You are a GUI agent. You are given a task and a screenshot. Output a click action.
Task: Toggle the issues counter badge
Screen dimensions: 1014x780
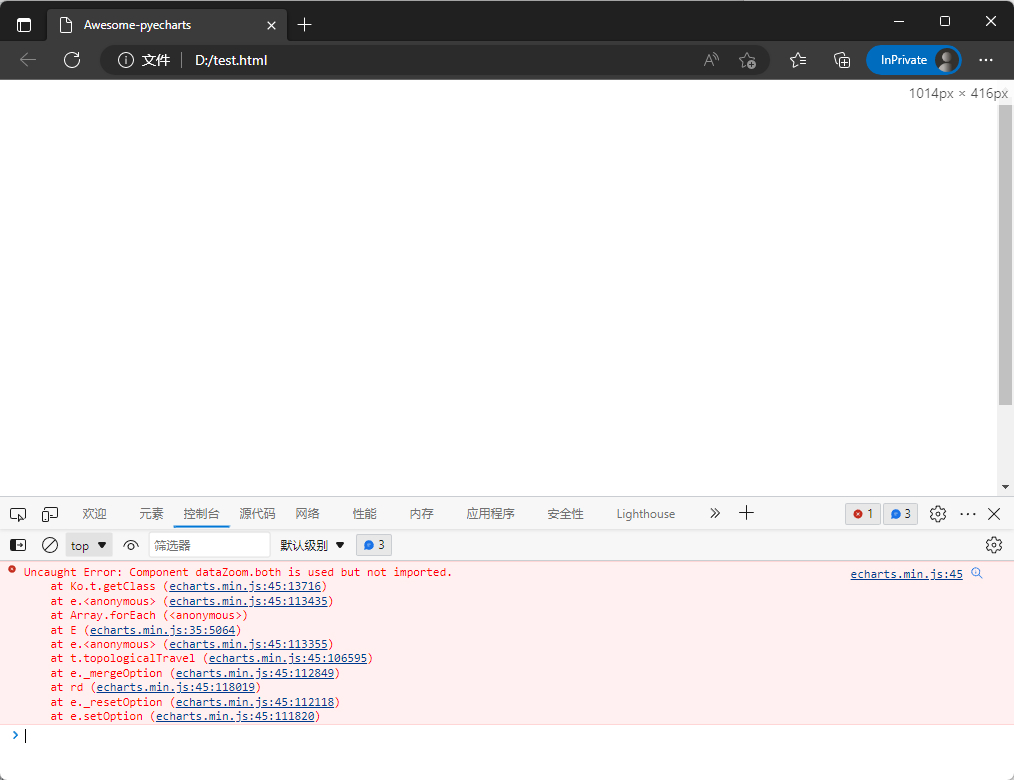click(x=899, y=513)
